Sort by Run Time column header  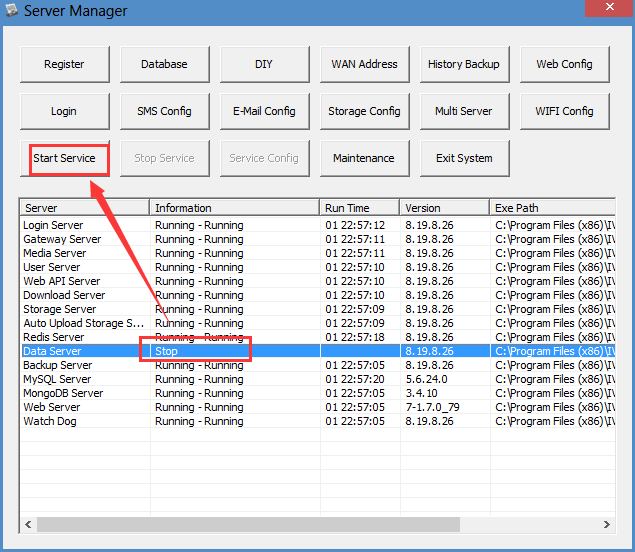360,208
